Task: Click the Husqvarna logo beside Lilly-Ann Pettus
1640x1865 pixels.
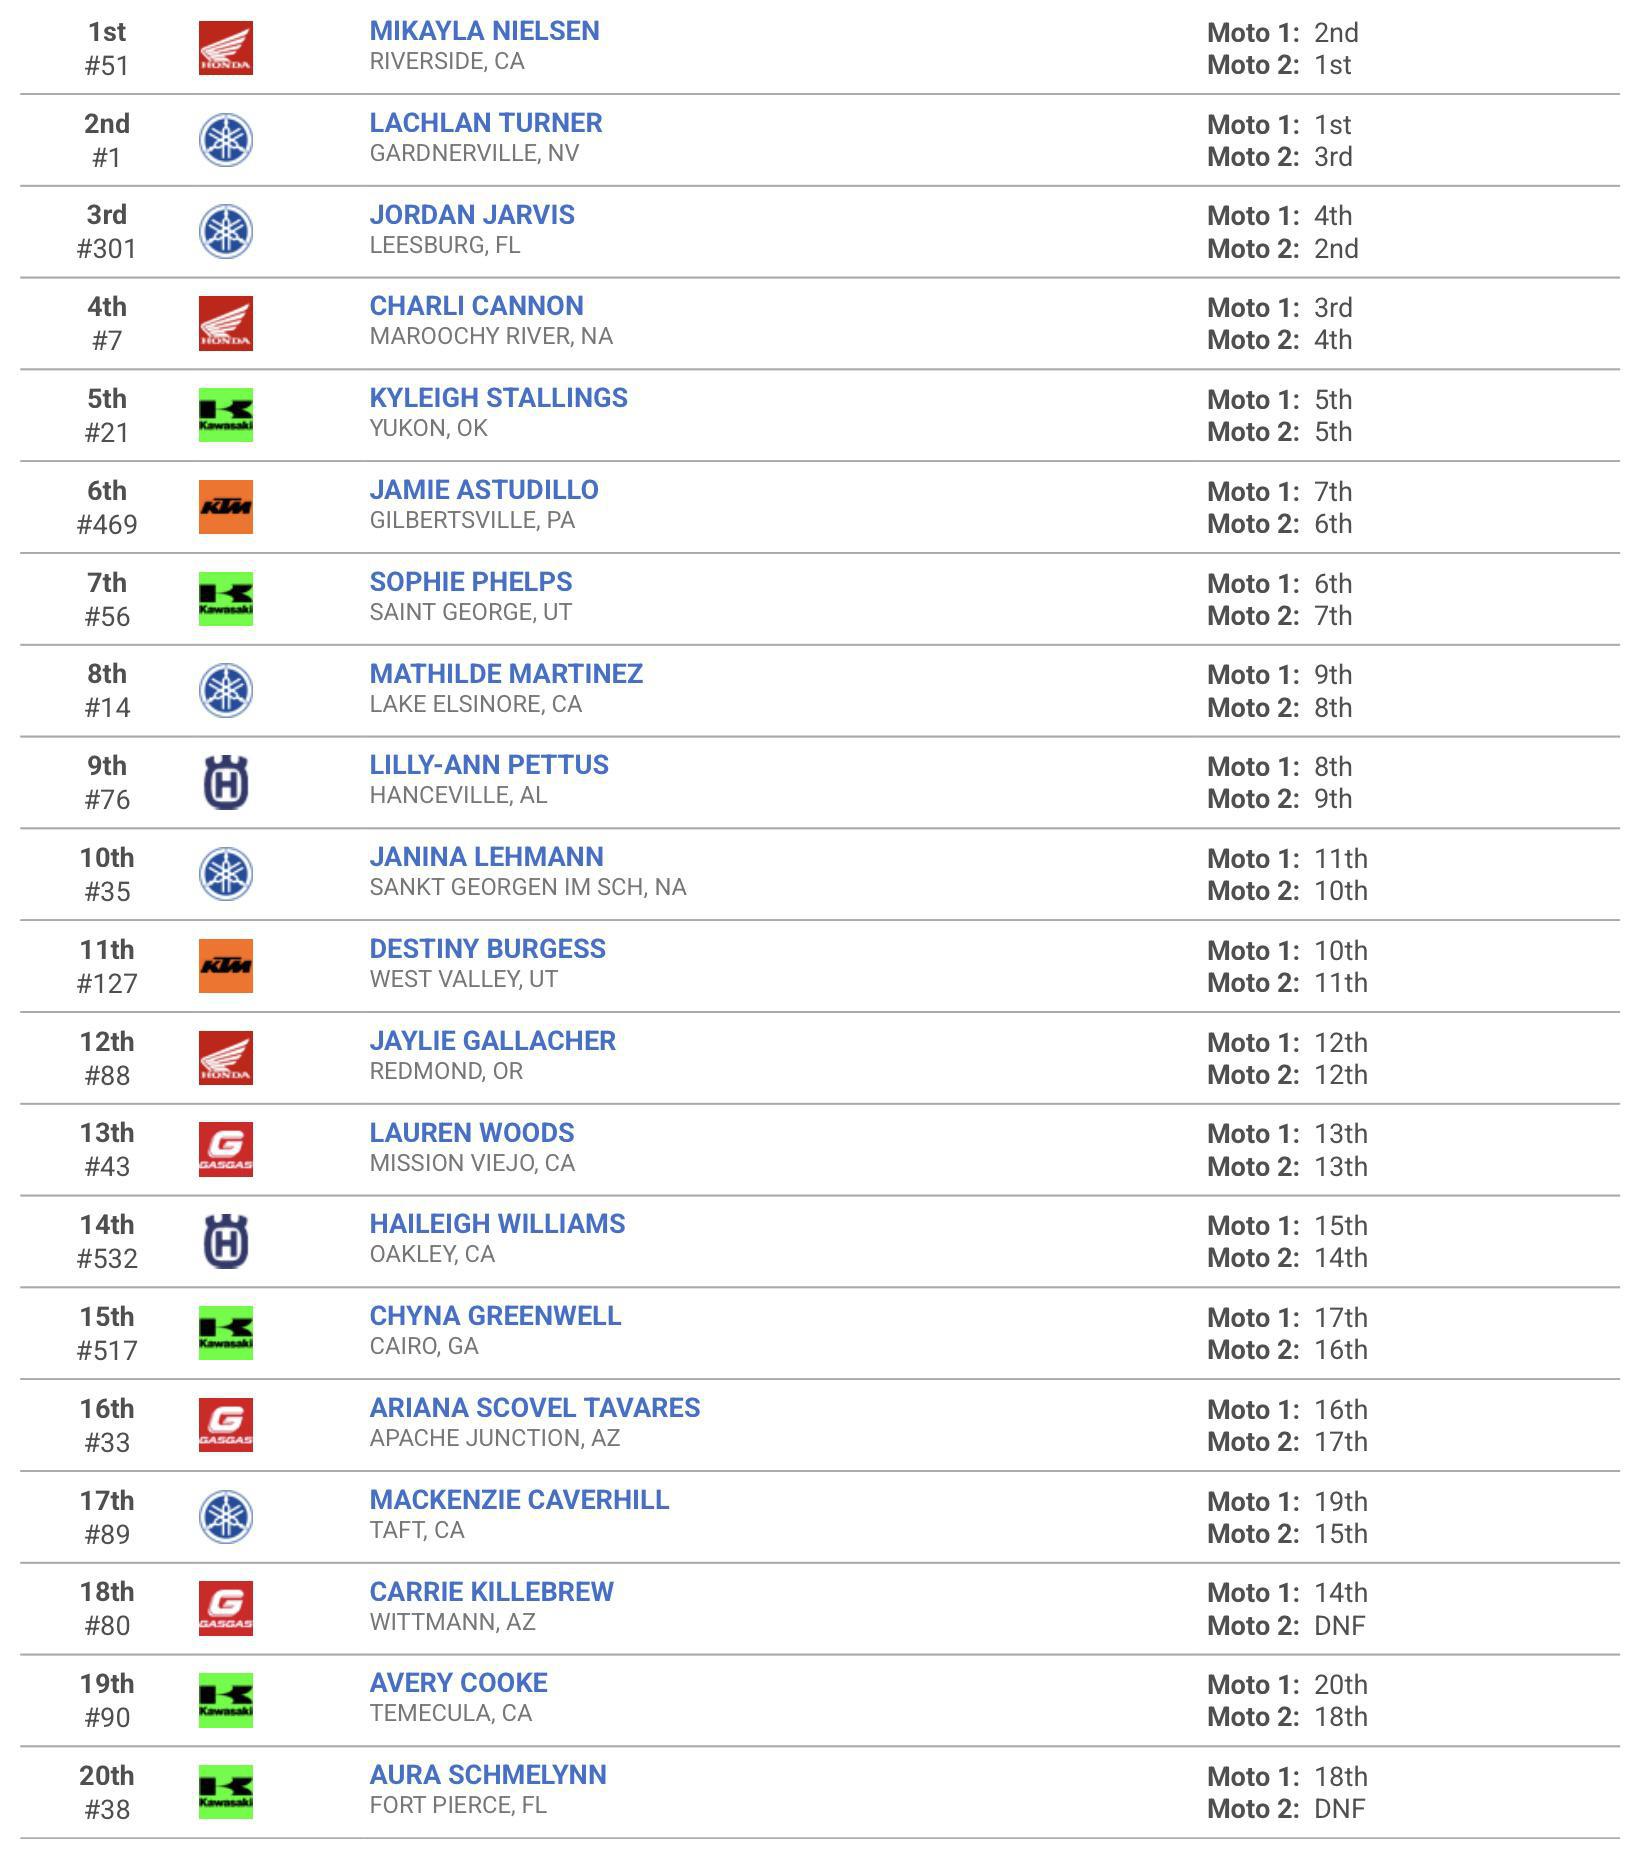Action: tap(225, 782)
